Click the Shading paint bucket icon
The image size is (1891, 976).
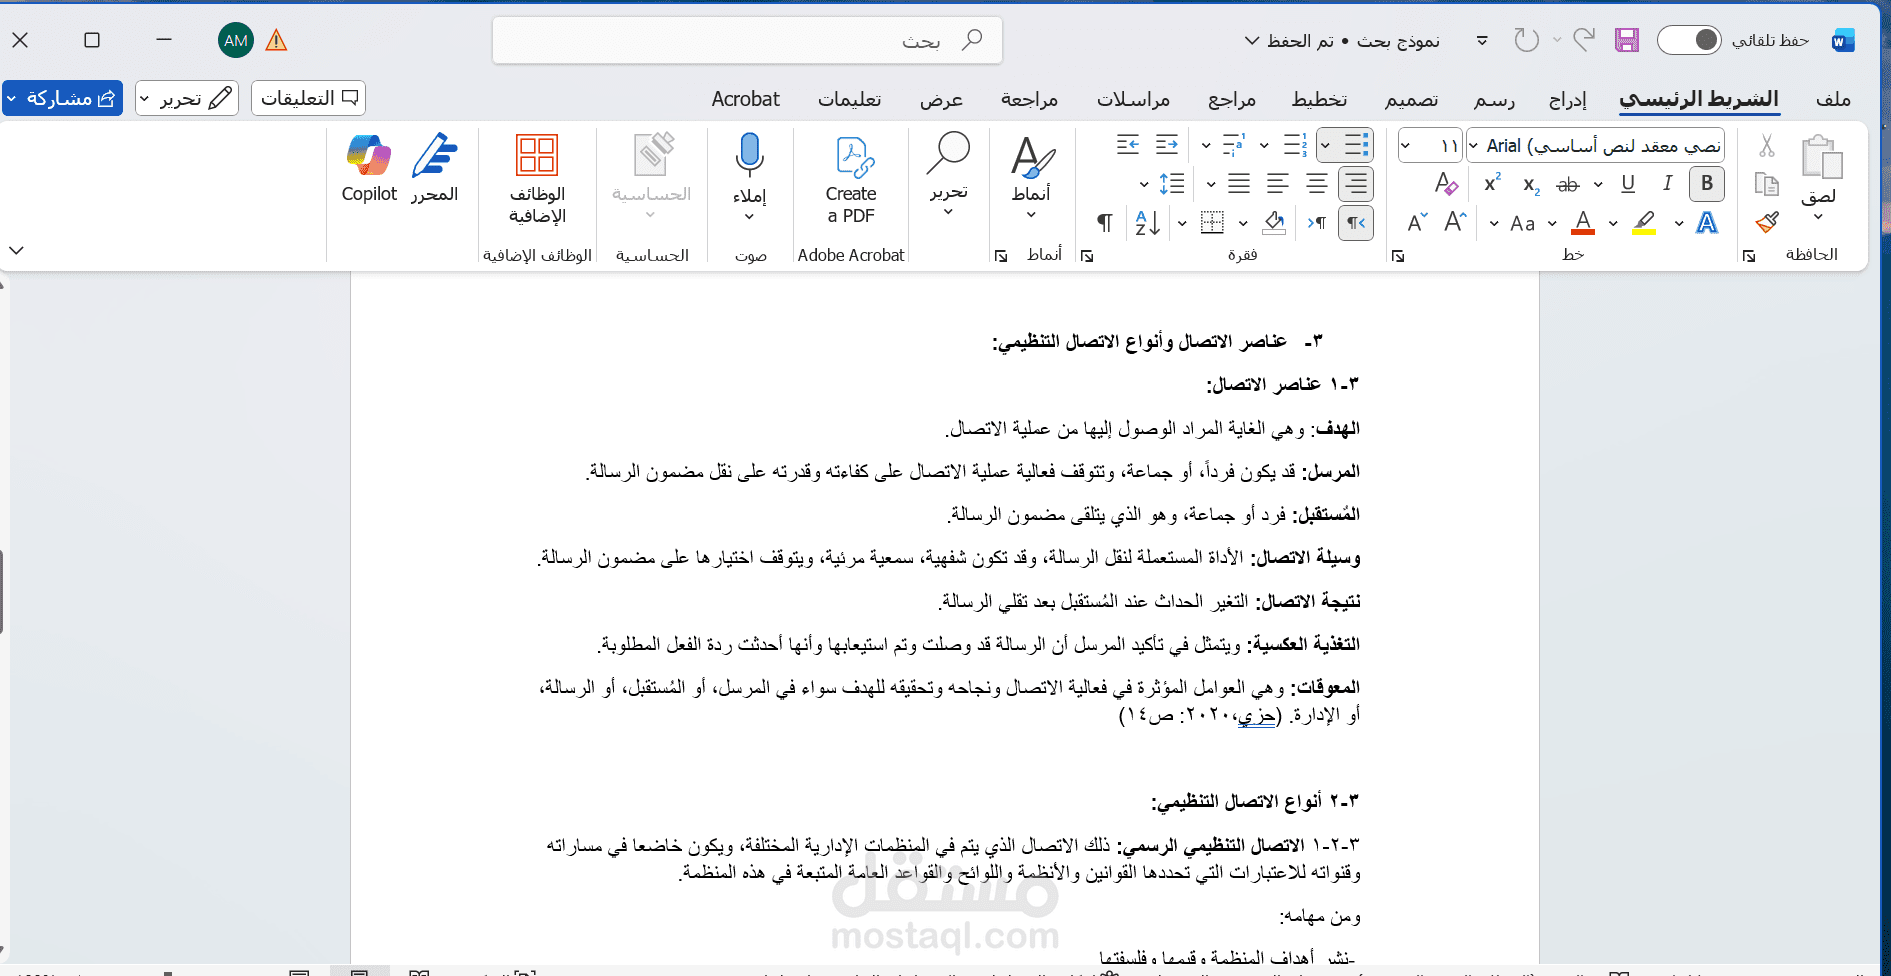point(1275,222)
